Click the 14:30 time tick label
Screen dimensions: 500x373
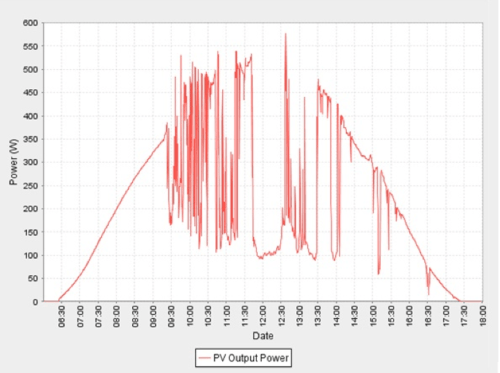click(355, 317)
